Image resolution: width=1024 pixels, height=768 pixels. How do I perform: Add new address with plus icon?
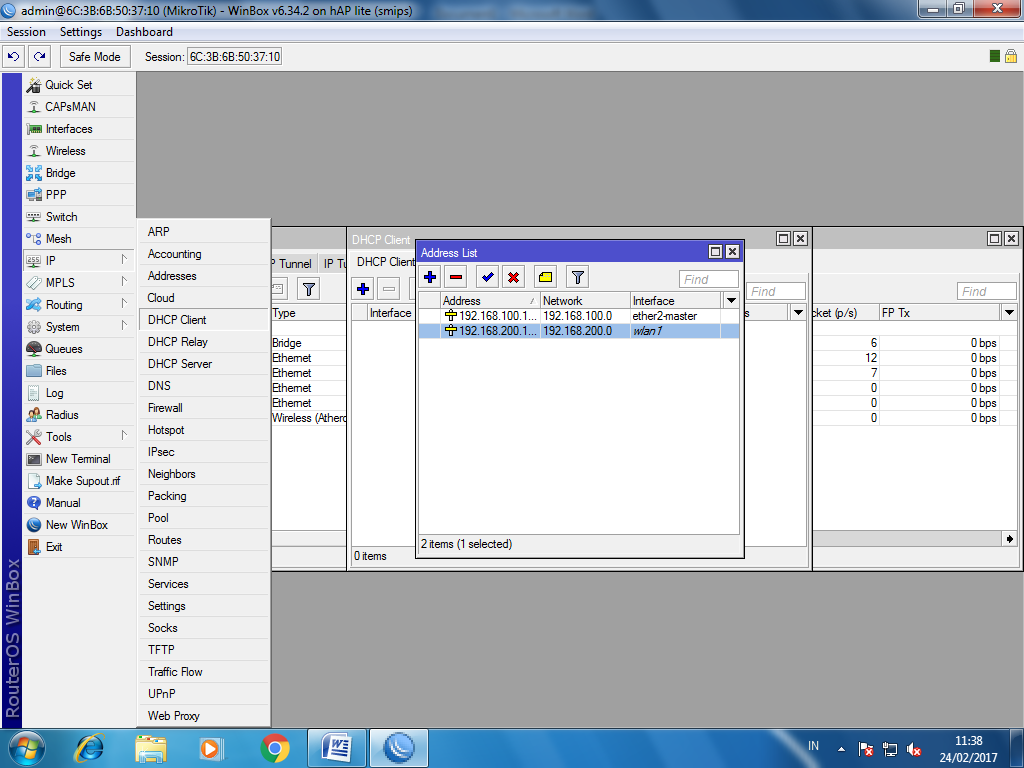pyautogui.click(x=430, y=278)
